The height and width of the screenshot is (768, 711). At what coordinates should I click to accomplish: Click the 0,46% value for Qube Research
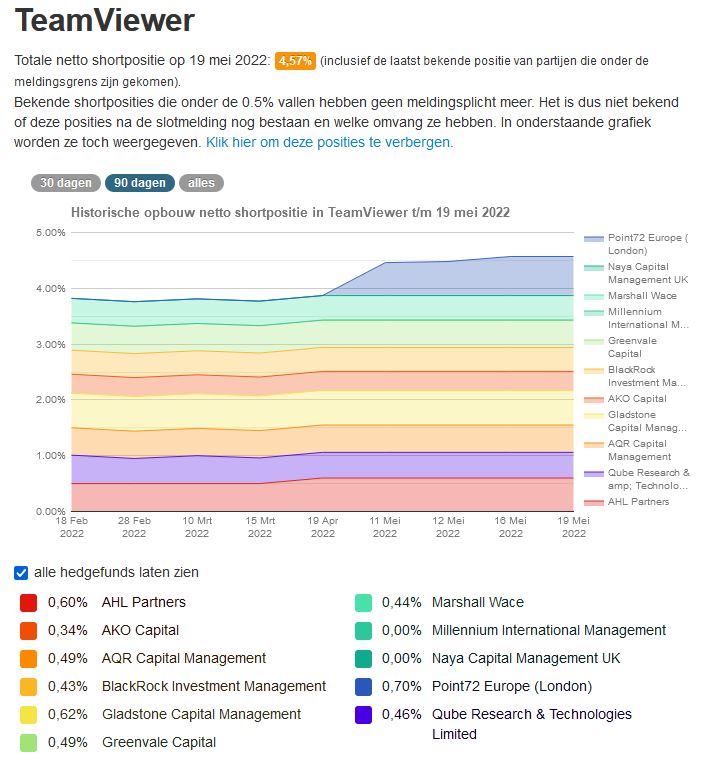(x=402, y=715)
